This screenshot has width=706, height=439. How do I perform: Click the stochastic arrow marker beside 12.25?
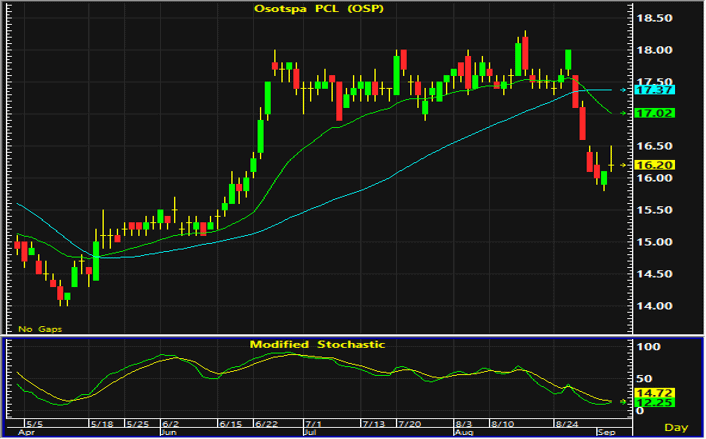point(623,402)
